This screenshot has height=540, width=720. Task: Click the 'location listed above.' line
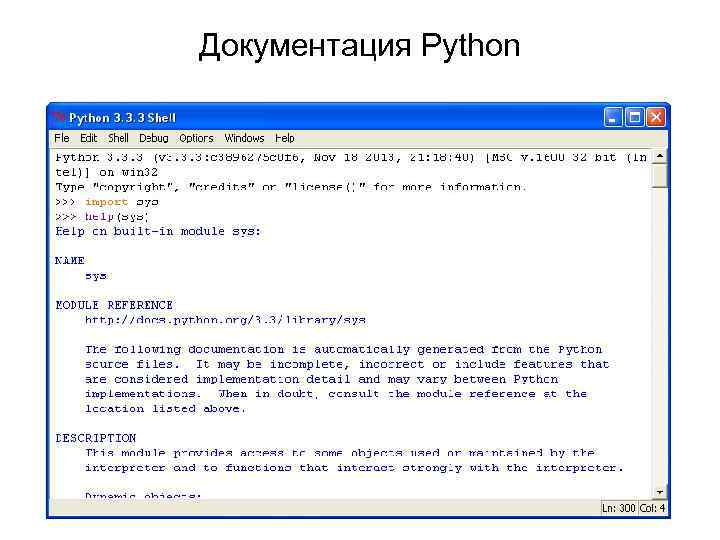coord(165,409)
